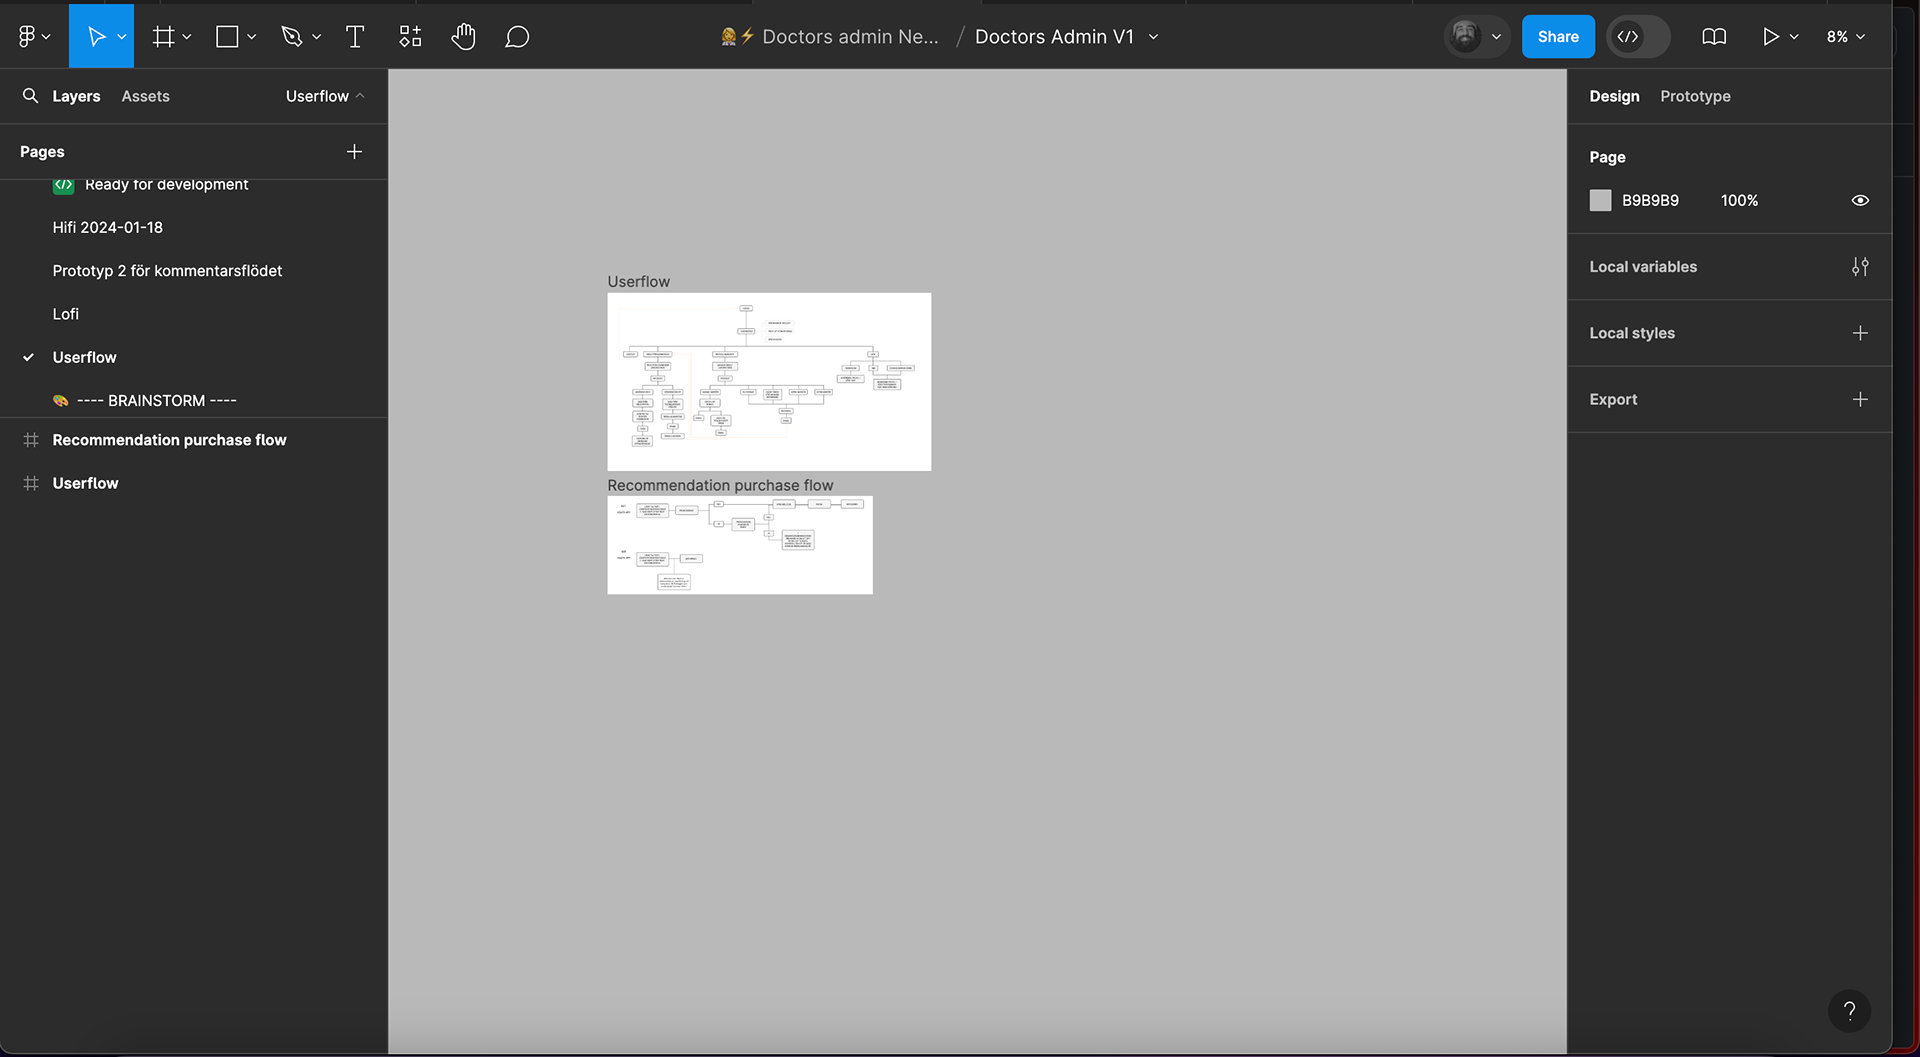Search layers with magnifier icon

tap(30, 95)
